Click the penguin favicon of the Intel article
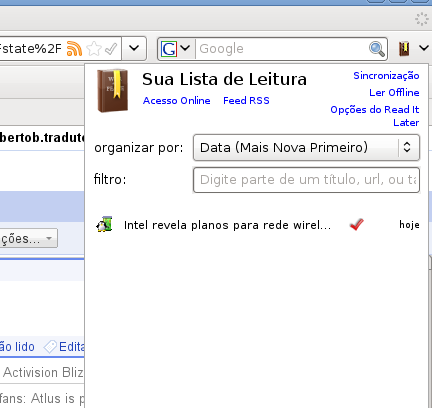 [104, 224]
